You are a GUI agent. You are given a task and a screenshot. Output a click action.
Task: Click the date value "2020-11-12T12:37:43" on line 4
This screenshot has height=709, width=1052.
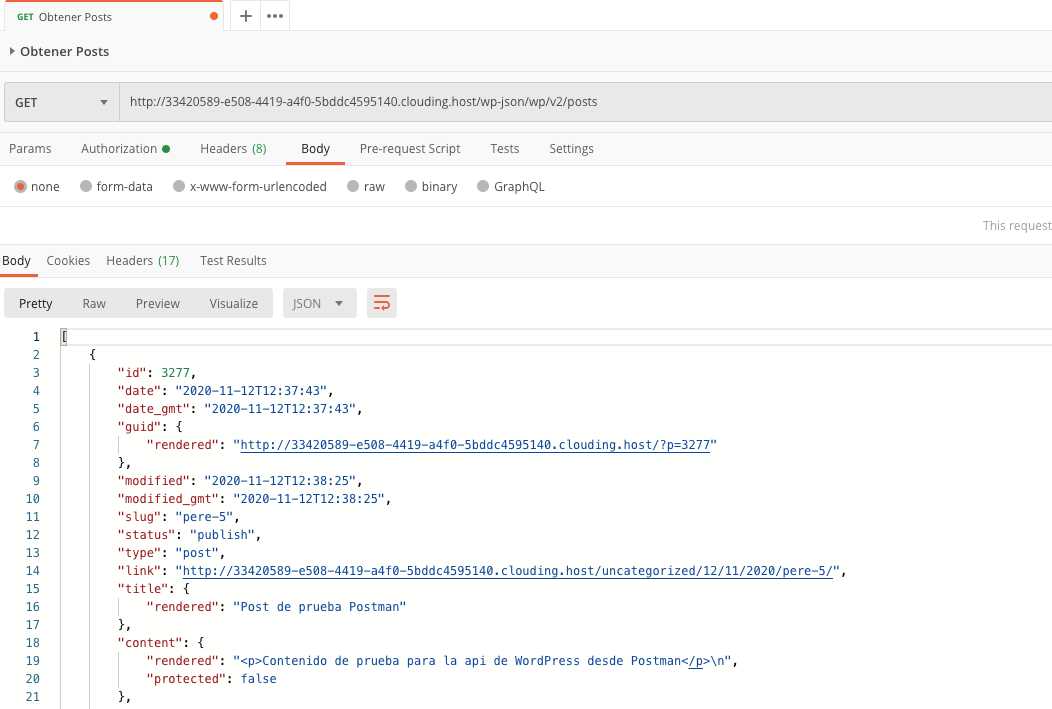pyautogui.click(x=251, y=391)
